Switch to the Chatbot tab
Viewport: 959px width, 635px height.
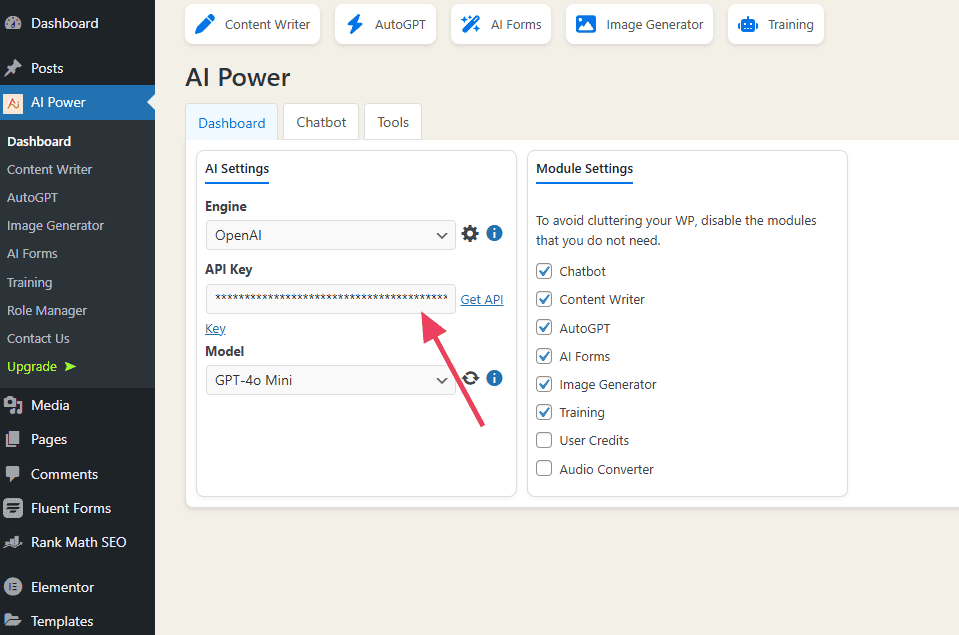click(321, 122)
